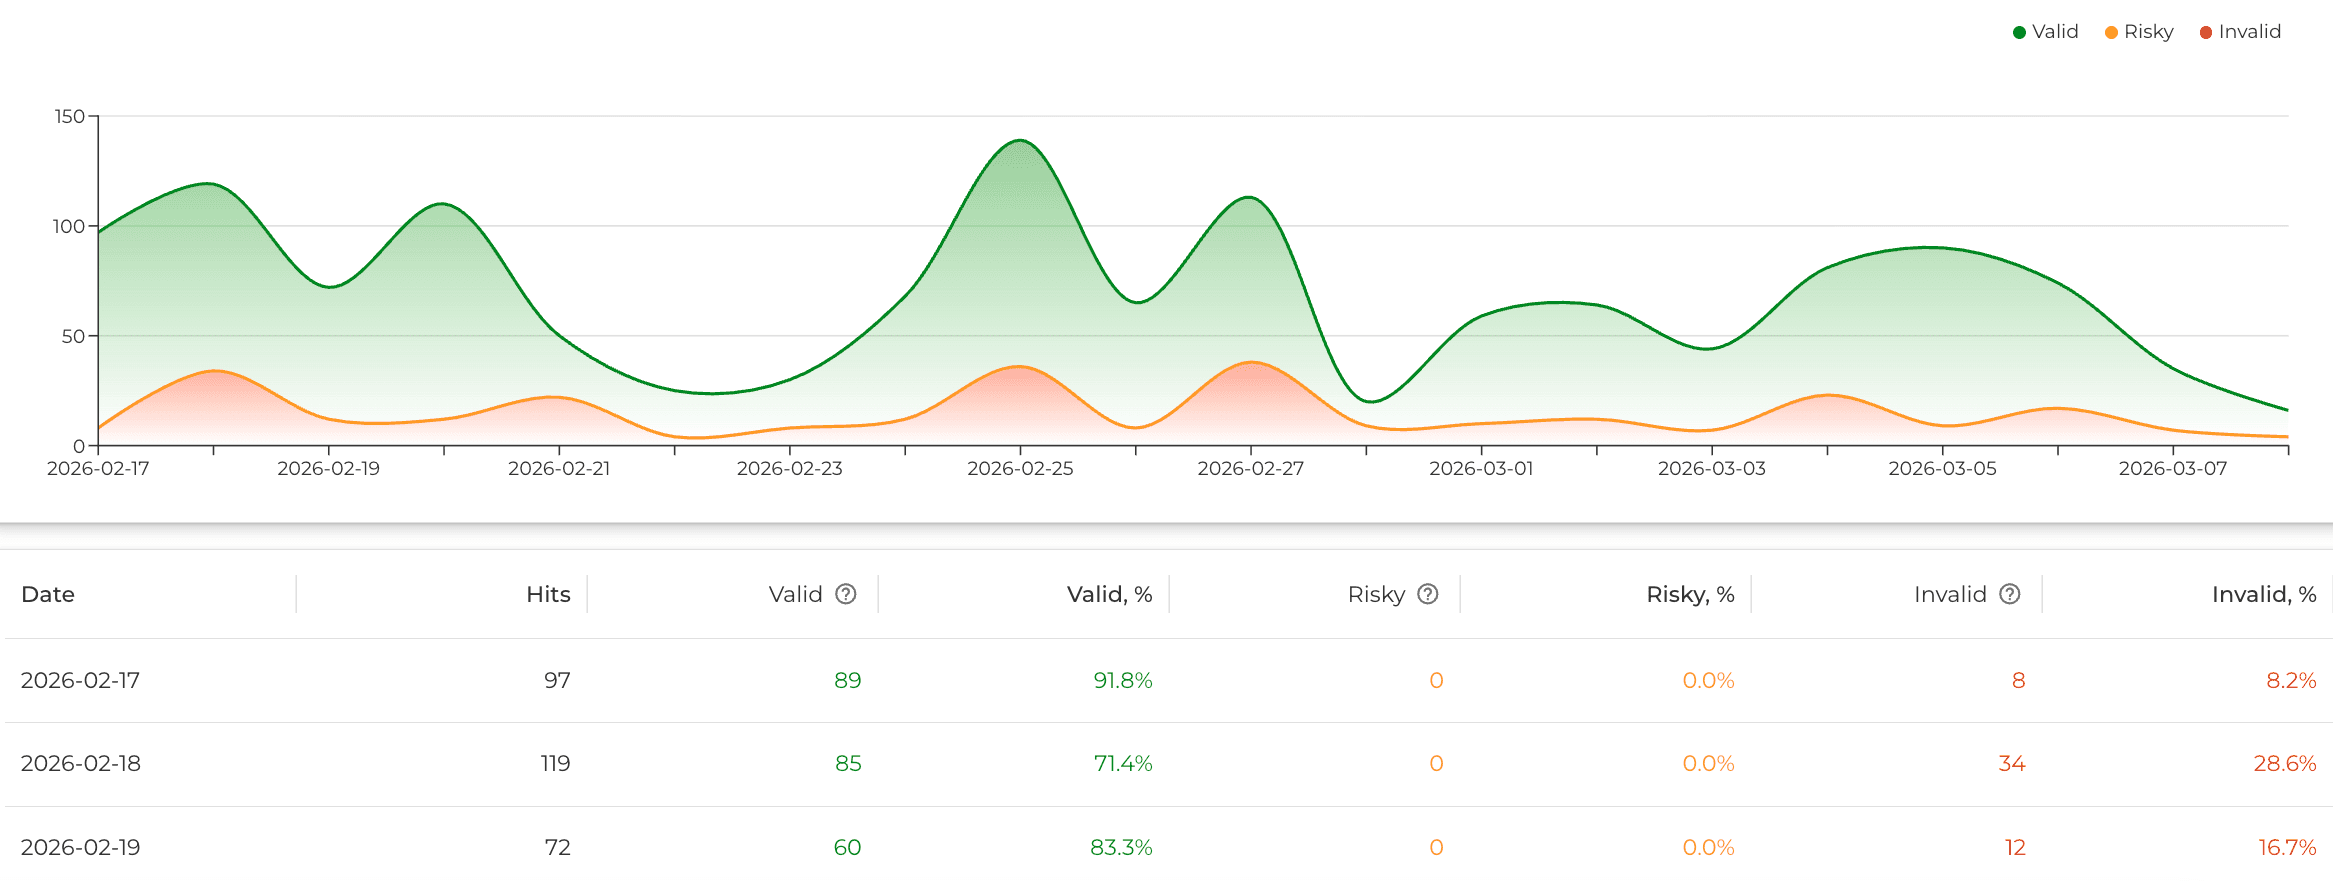Click the Hits value 119

point(555,763)
